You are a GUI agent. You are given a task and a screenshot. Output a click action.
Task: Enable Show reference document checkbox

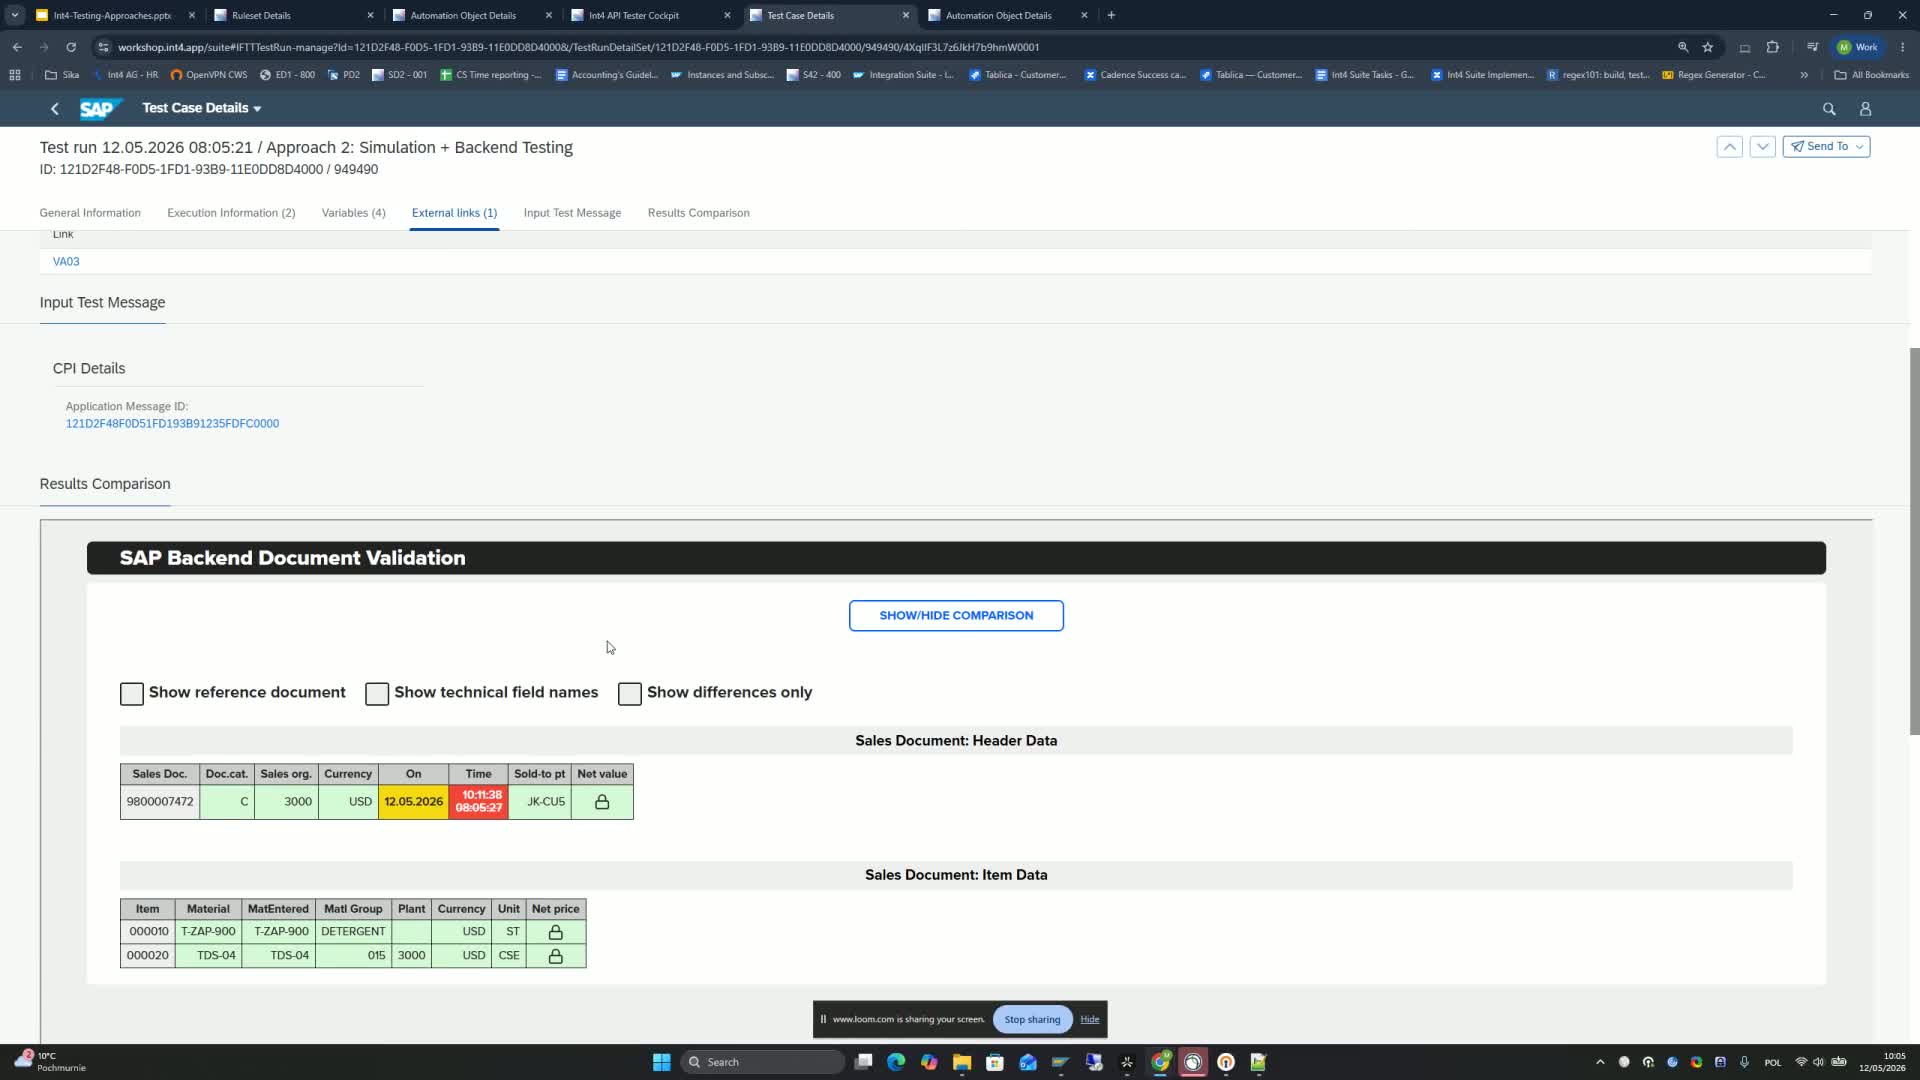[132, 694]
